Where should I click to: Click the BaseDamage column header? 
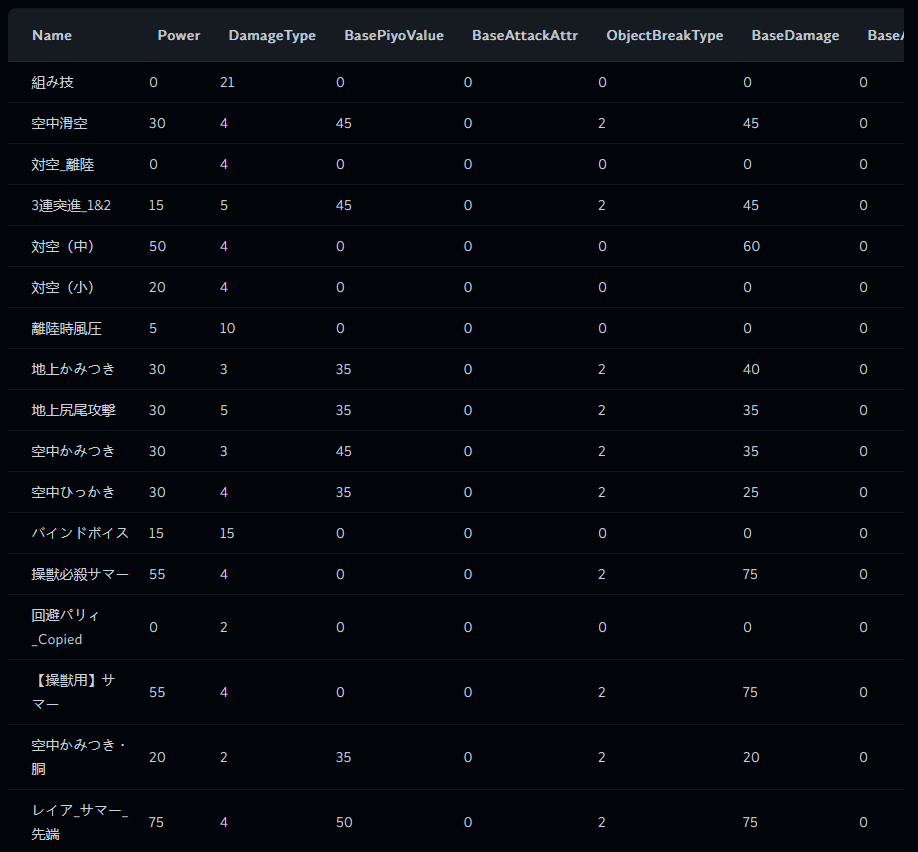tap(796, 35)
